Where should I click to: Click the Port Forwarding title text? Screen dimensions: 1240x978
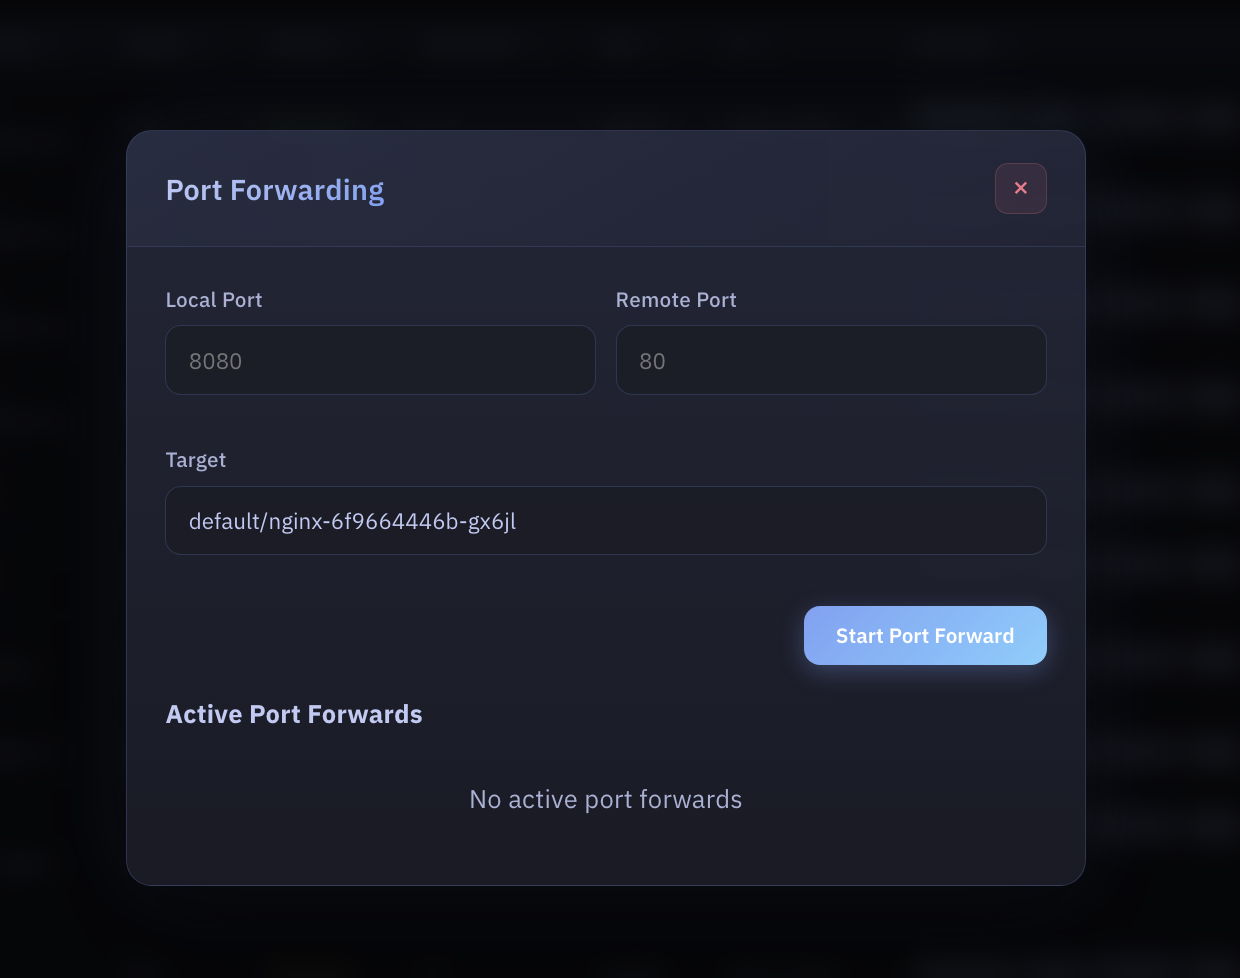[x=275, y=190]
